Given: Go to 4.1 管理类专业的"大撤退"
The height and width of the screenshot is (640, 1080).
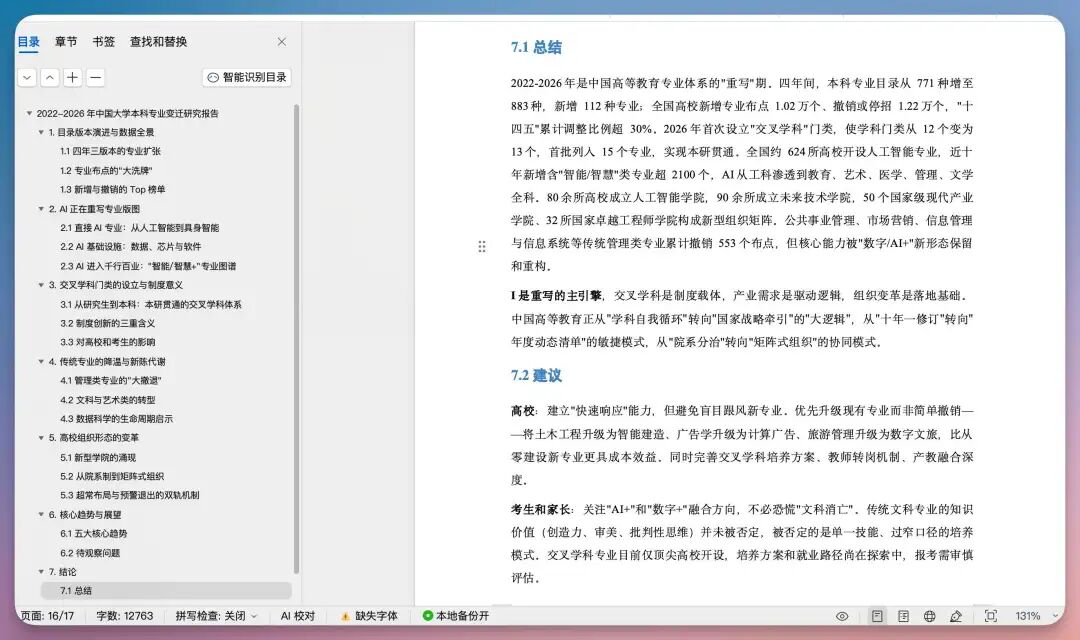Looking at the screenshot, I should [110, 380].
